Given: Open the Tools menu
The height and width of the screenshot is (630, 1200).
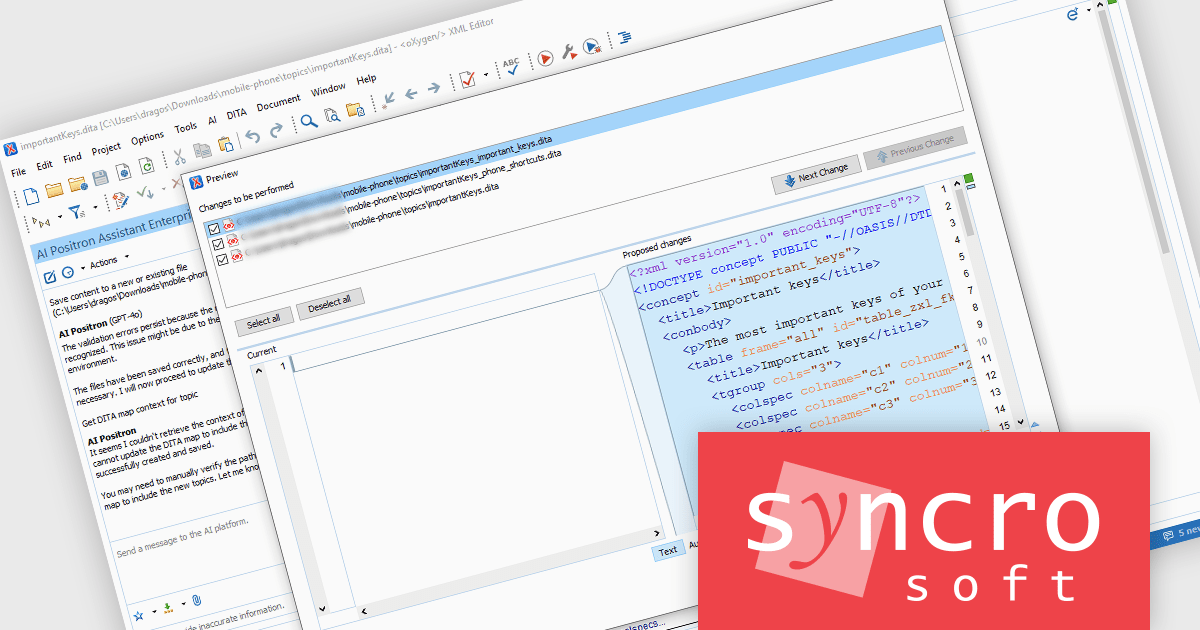Looking at the screenshot, I should click(x=186, y=128).
